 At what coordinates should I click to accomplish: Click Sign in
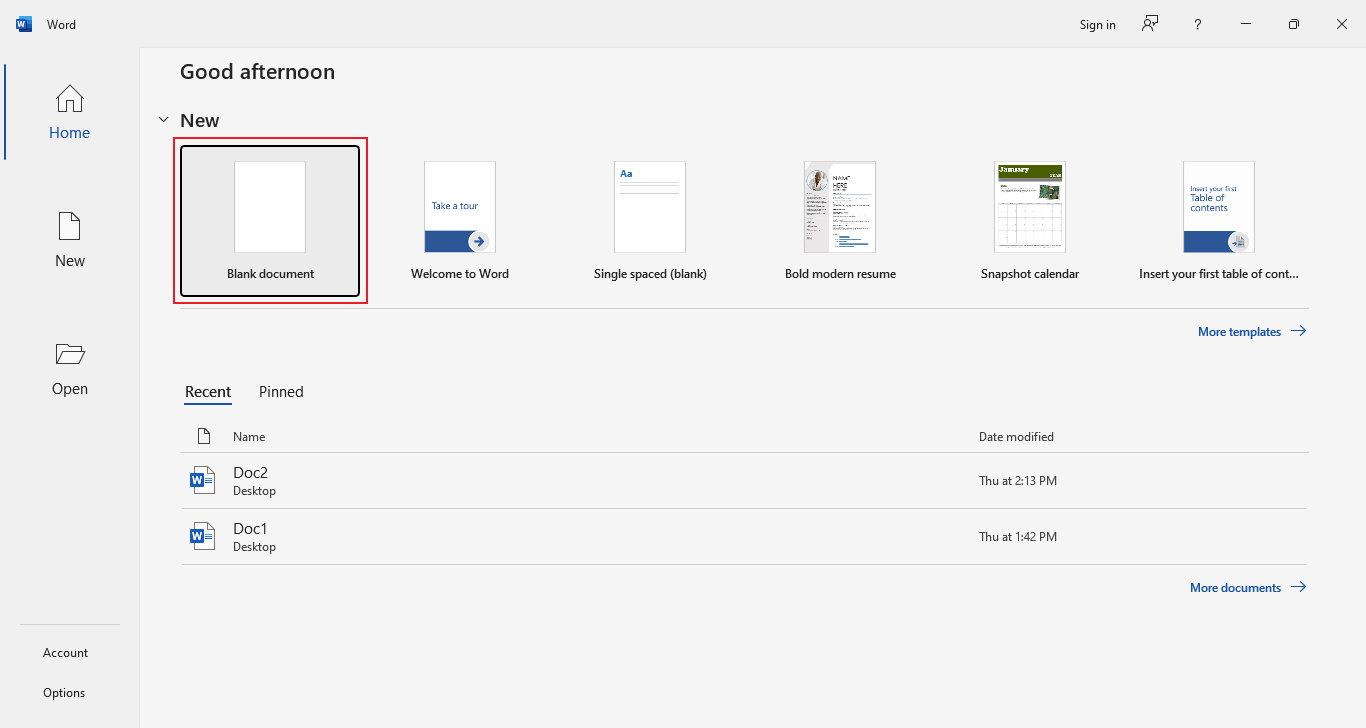point(1096,23)
